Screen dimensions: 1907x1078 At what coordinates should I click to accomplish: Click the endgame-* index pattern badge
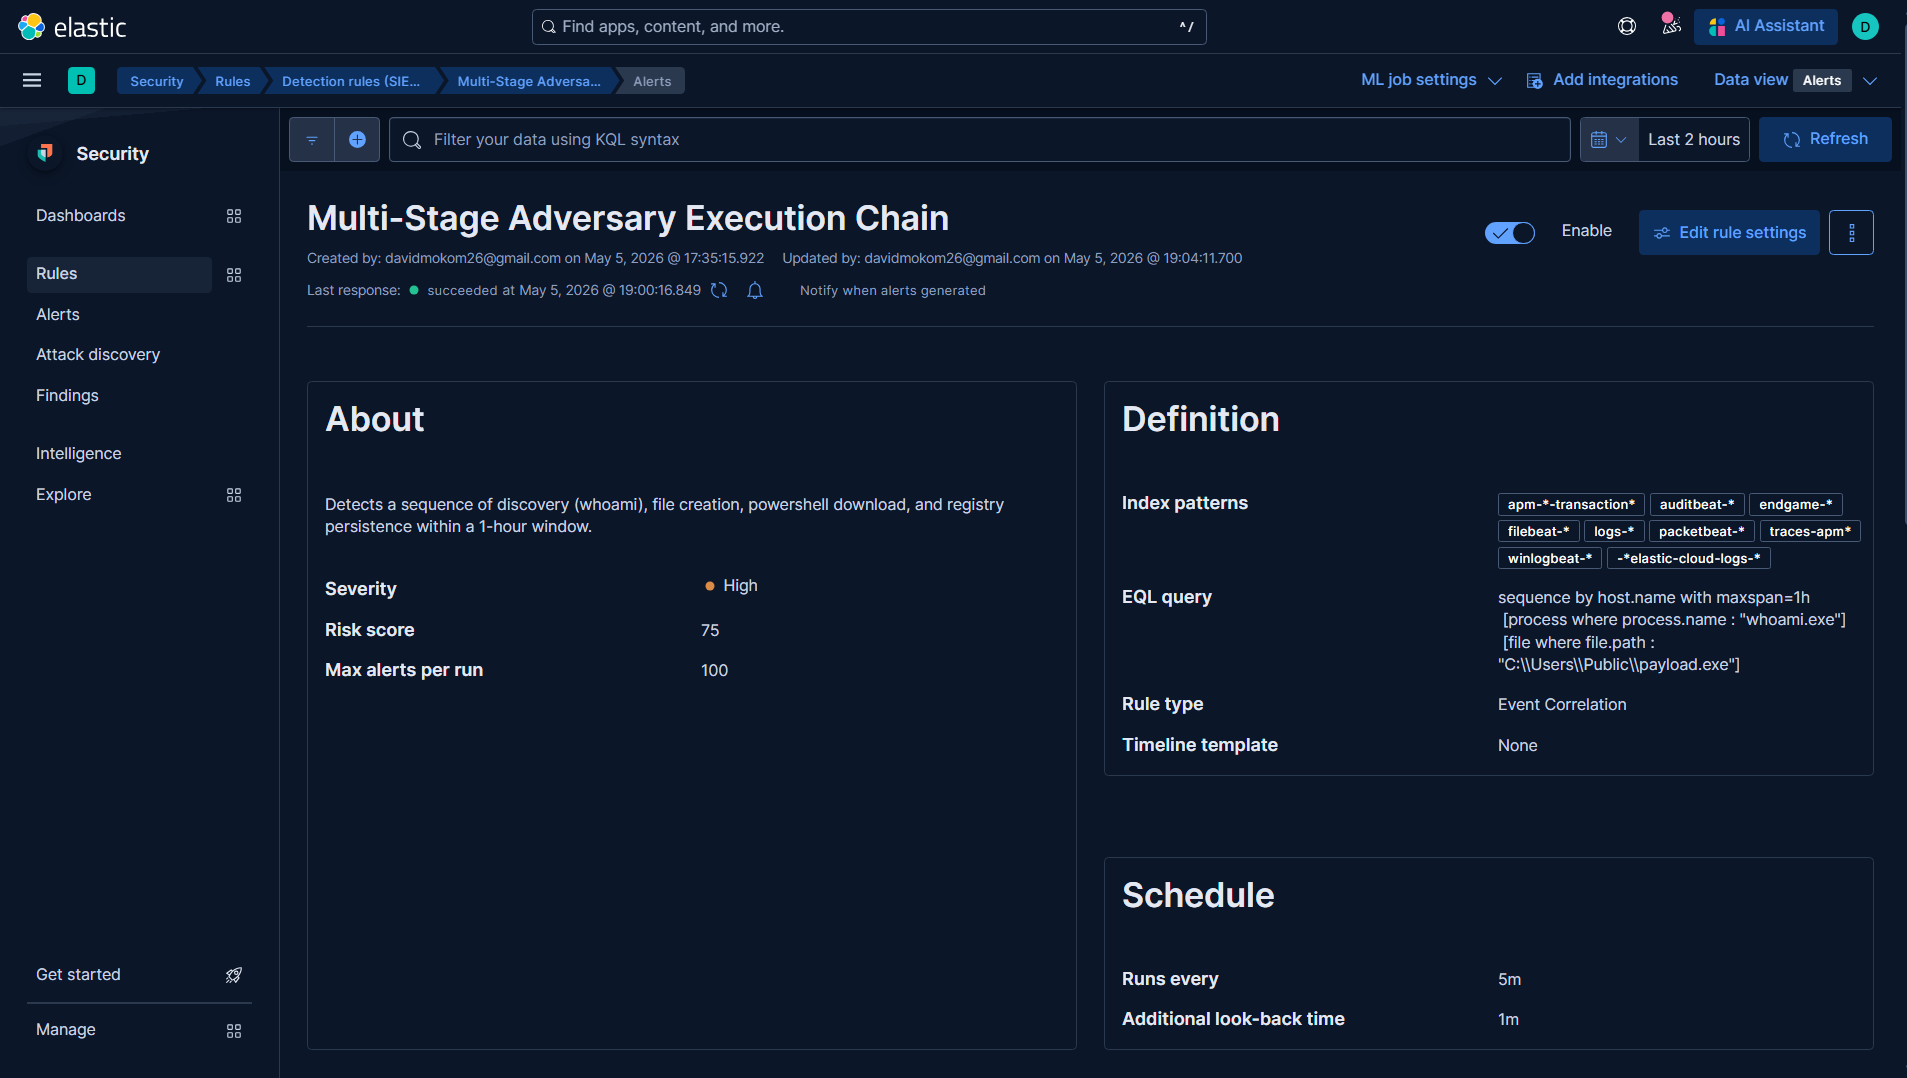pos(1796,504)
